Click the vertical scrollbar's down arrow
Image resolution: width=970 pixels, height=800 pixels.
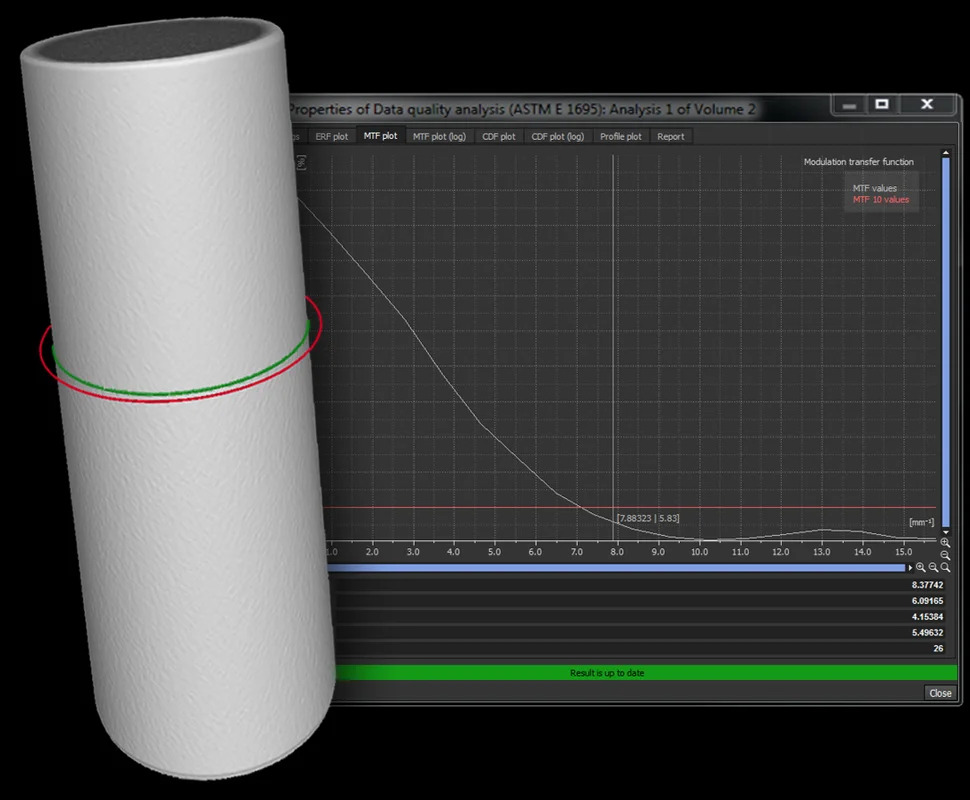point(945,532)
